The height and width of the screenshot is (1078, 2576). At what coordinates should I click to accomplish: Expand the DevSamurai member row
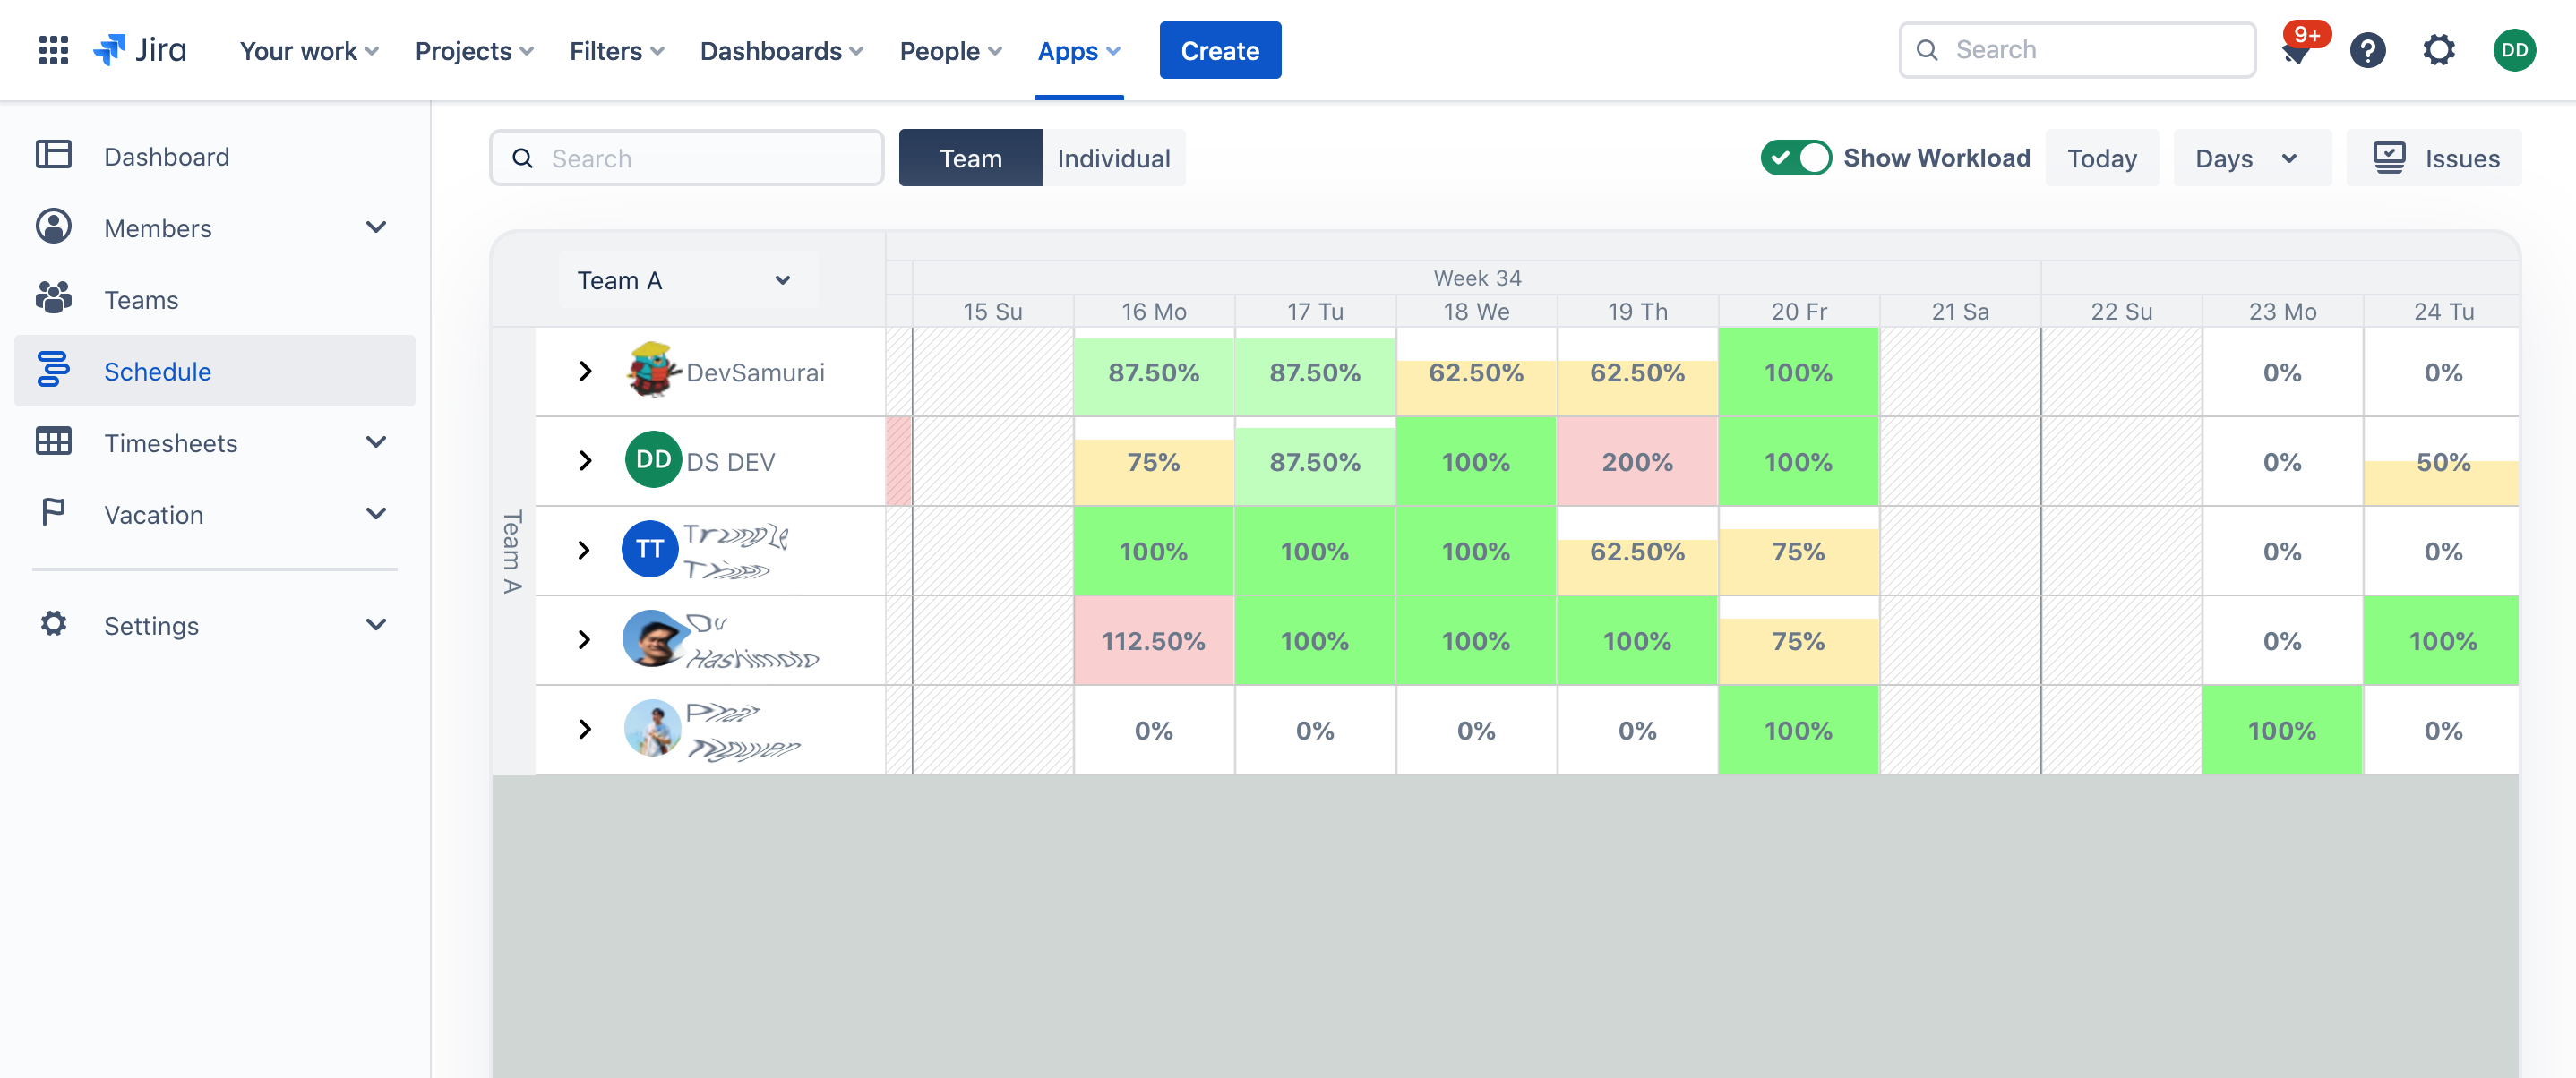tap(585, 371)
